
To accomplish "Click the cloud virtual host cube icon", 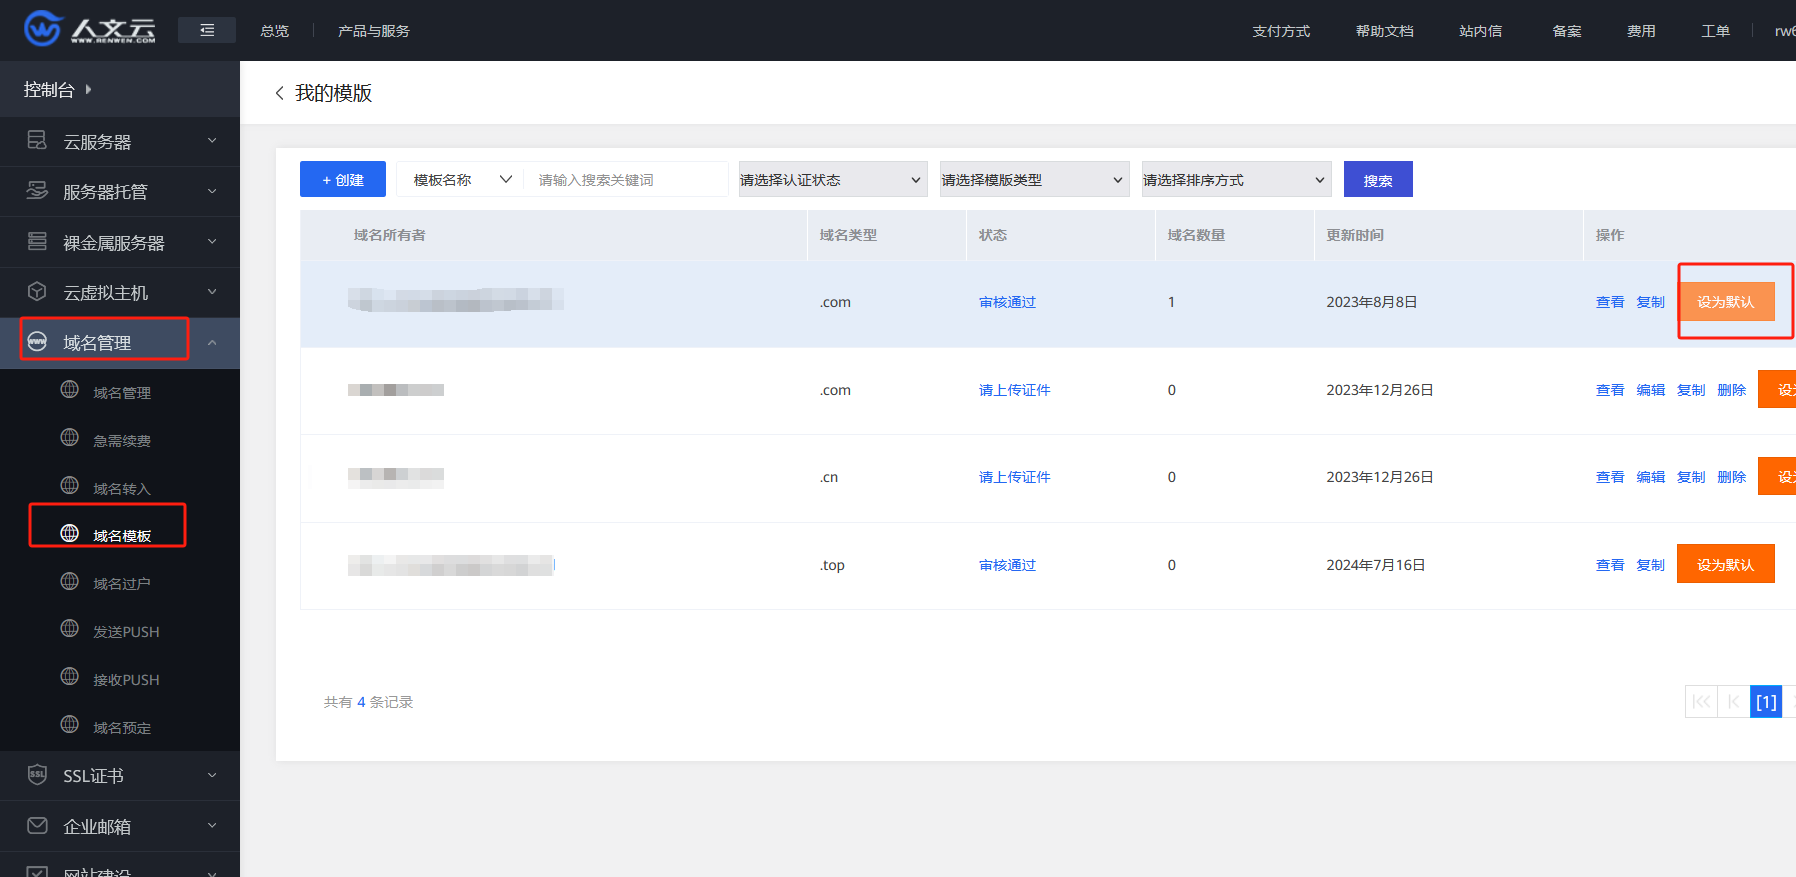I will (37, 291).
